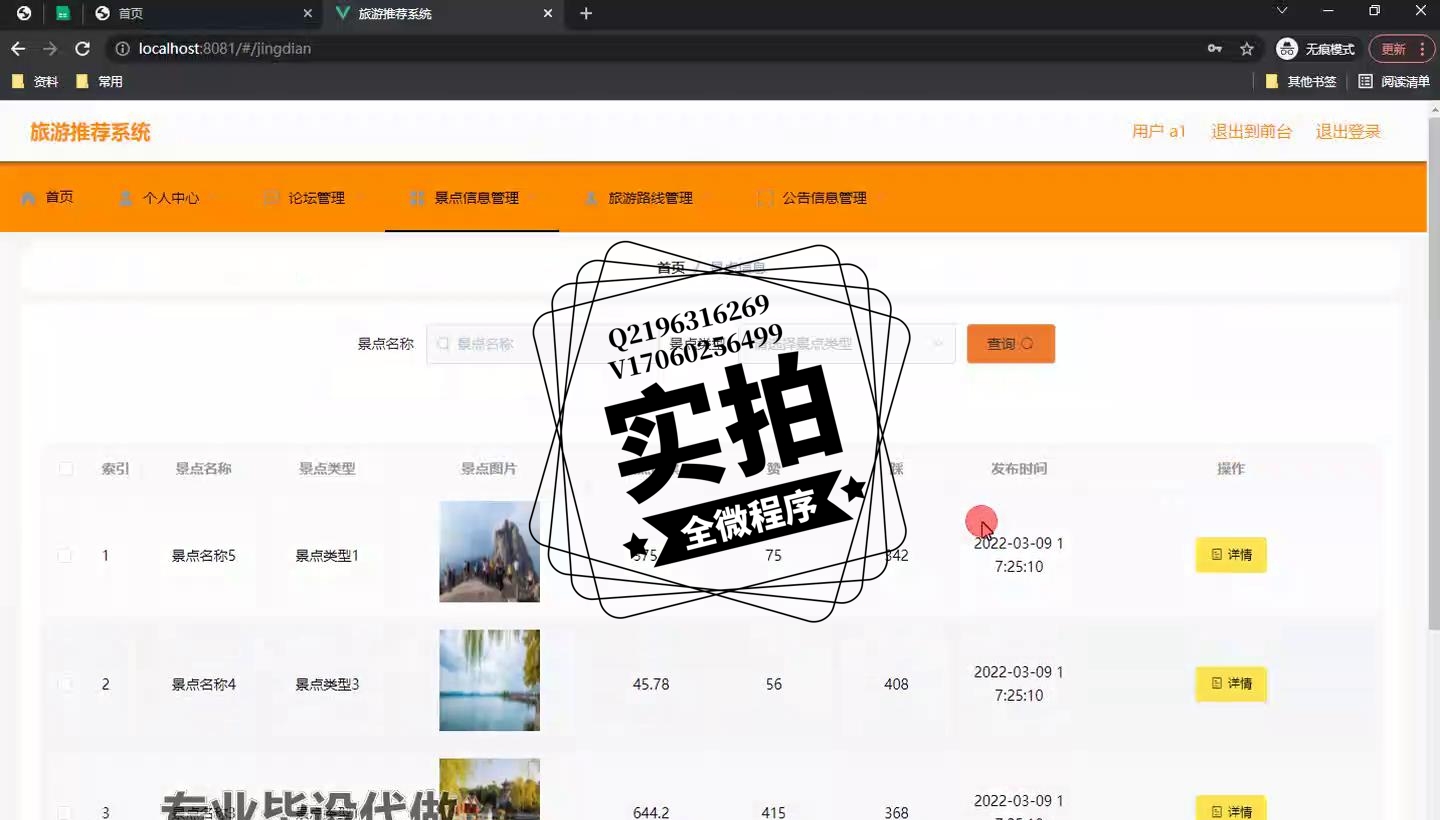This screenshot has height=820, width=1440.
Task: Check the row checkbox for 景点名称5
Action: pyautogui.click(x=65, y=556)
